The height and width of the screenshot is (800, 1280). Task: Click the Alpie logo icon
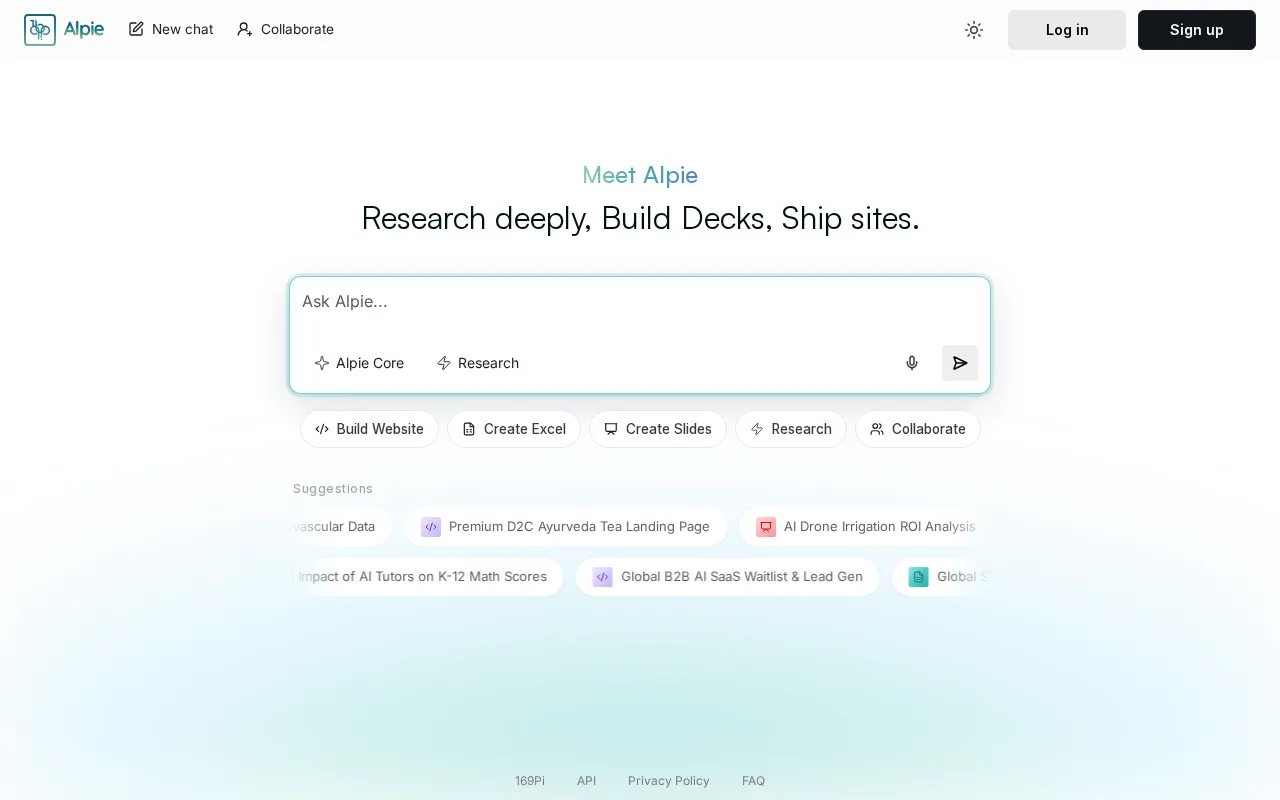point(40,30)
